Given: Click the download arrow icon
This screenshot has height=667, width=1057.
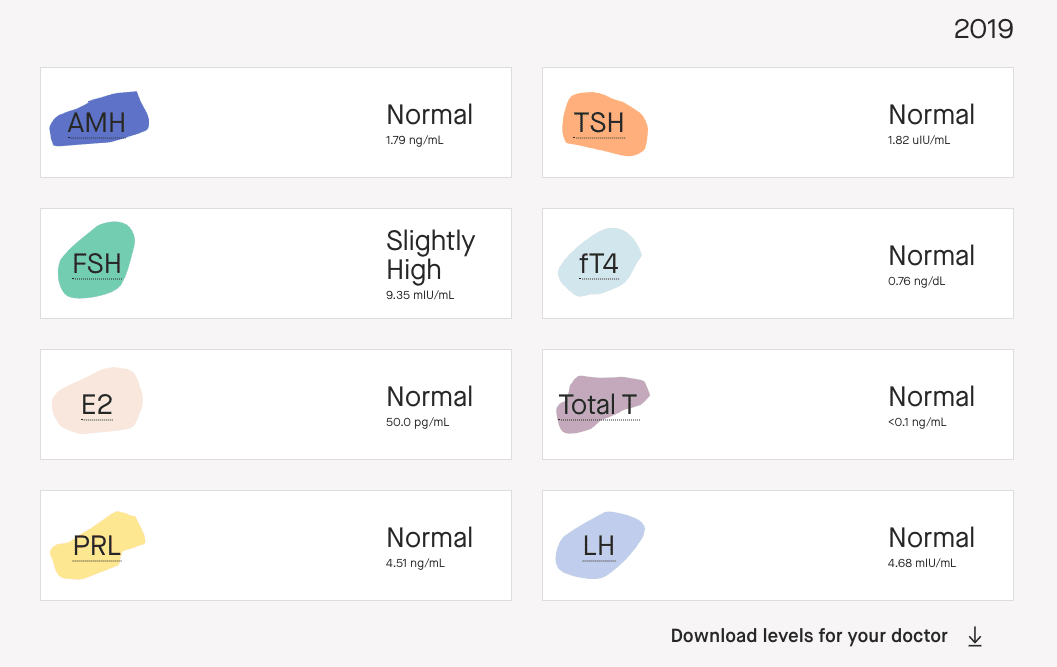Looking at the screenshot, I should pos(975,636).
